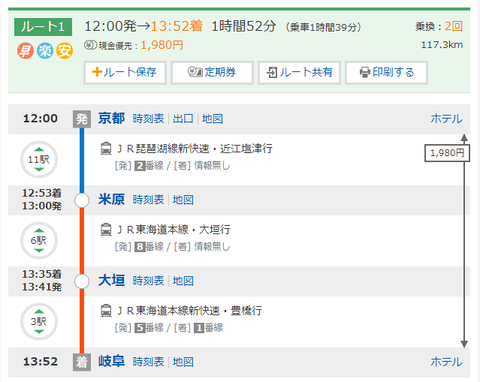Image resolution: width=480 pixels, height=382 pixels.
Task: Open 大垣 station 時刻表 timetable
Action: [x=148, y=281]
